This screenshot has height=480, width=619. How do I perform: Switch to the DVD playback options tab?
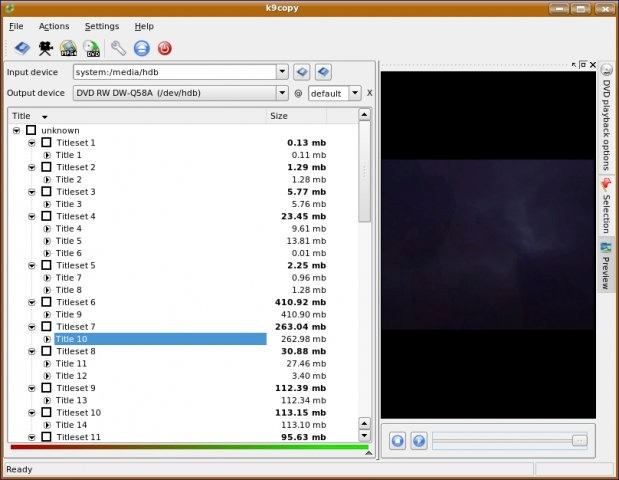coord(606,119)
